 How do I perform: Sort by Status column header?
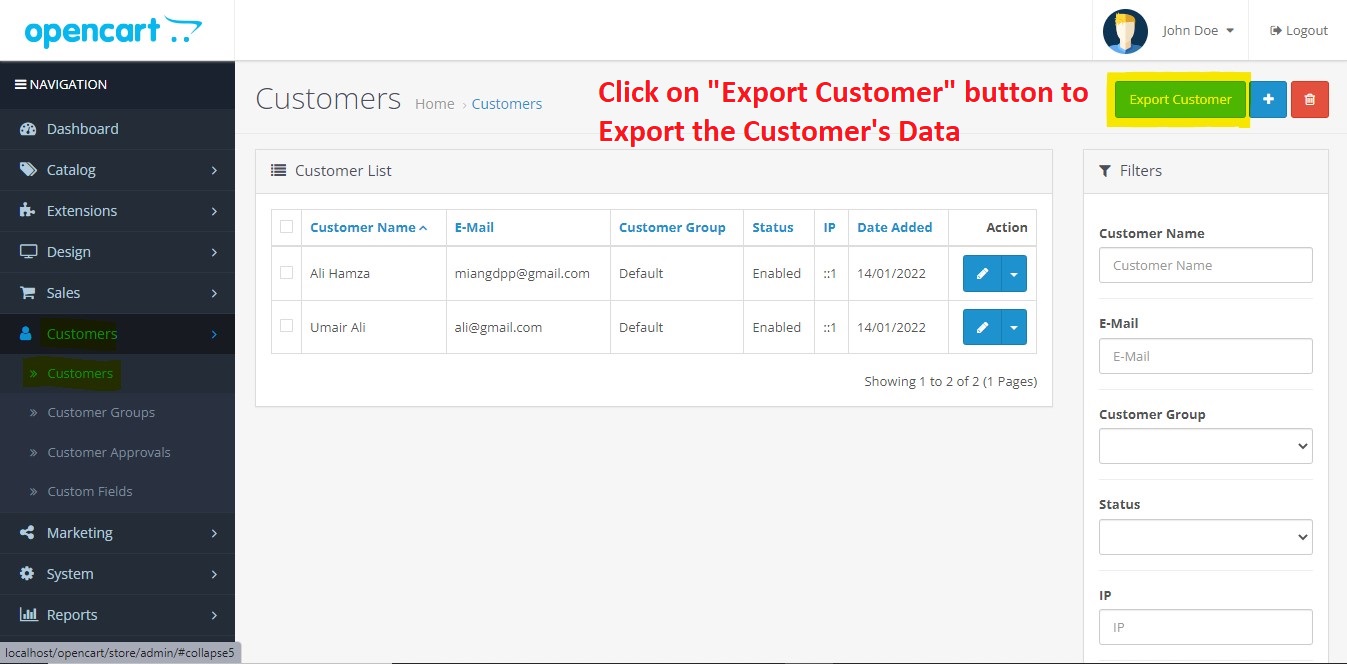[x=773, y=228]
